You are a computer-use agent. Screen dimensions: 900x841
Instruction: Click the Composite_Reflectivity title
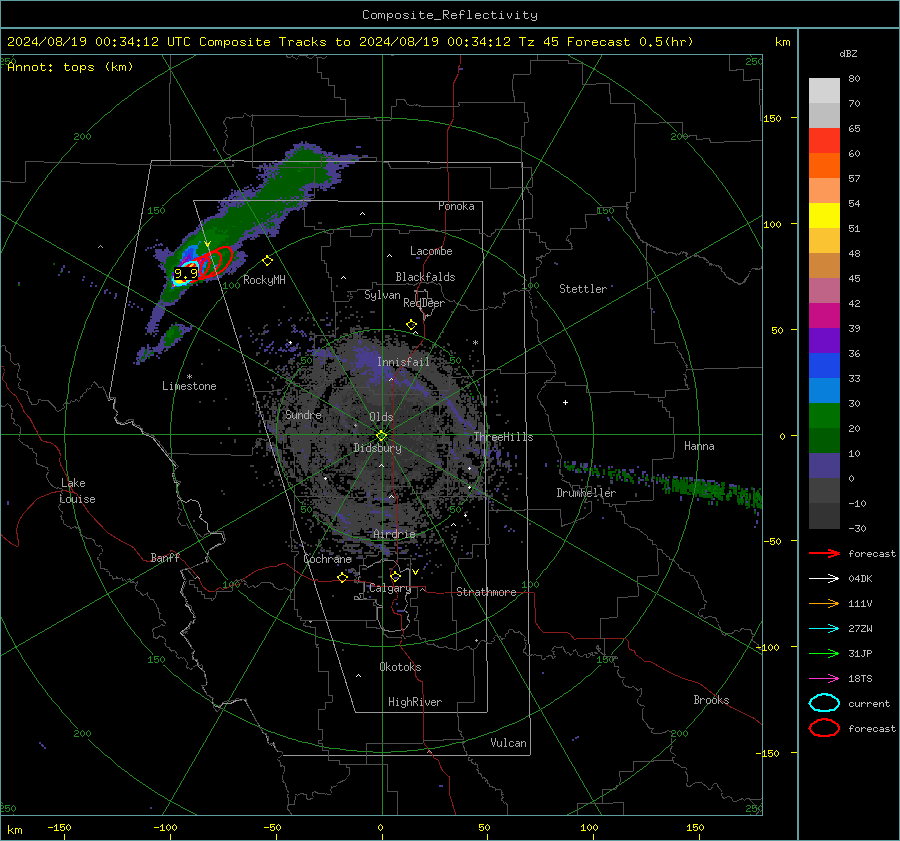point(450,15)
